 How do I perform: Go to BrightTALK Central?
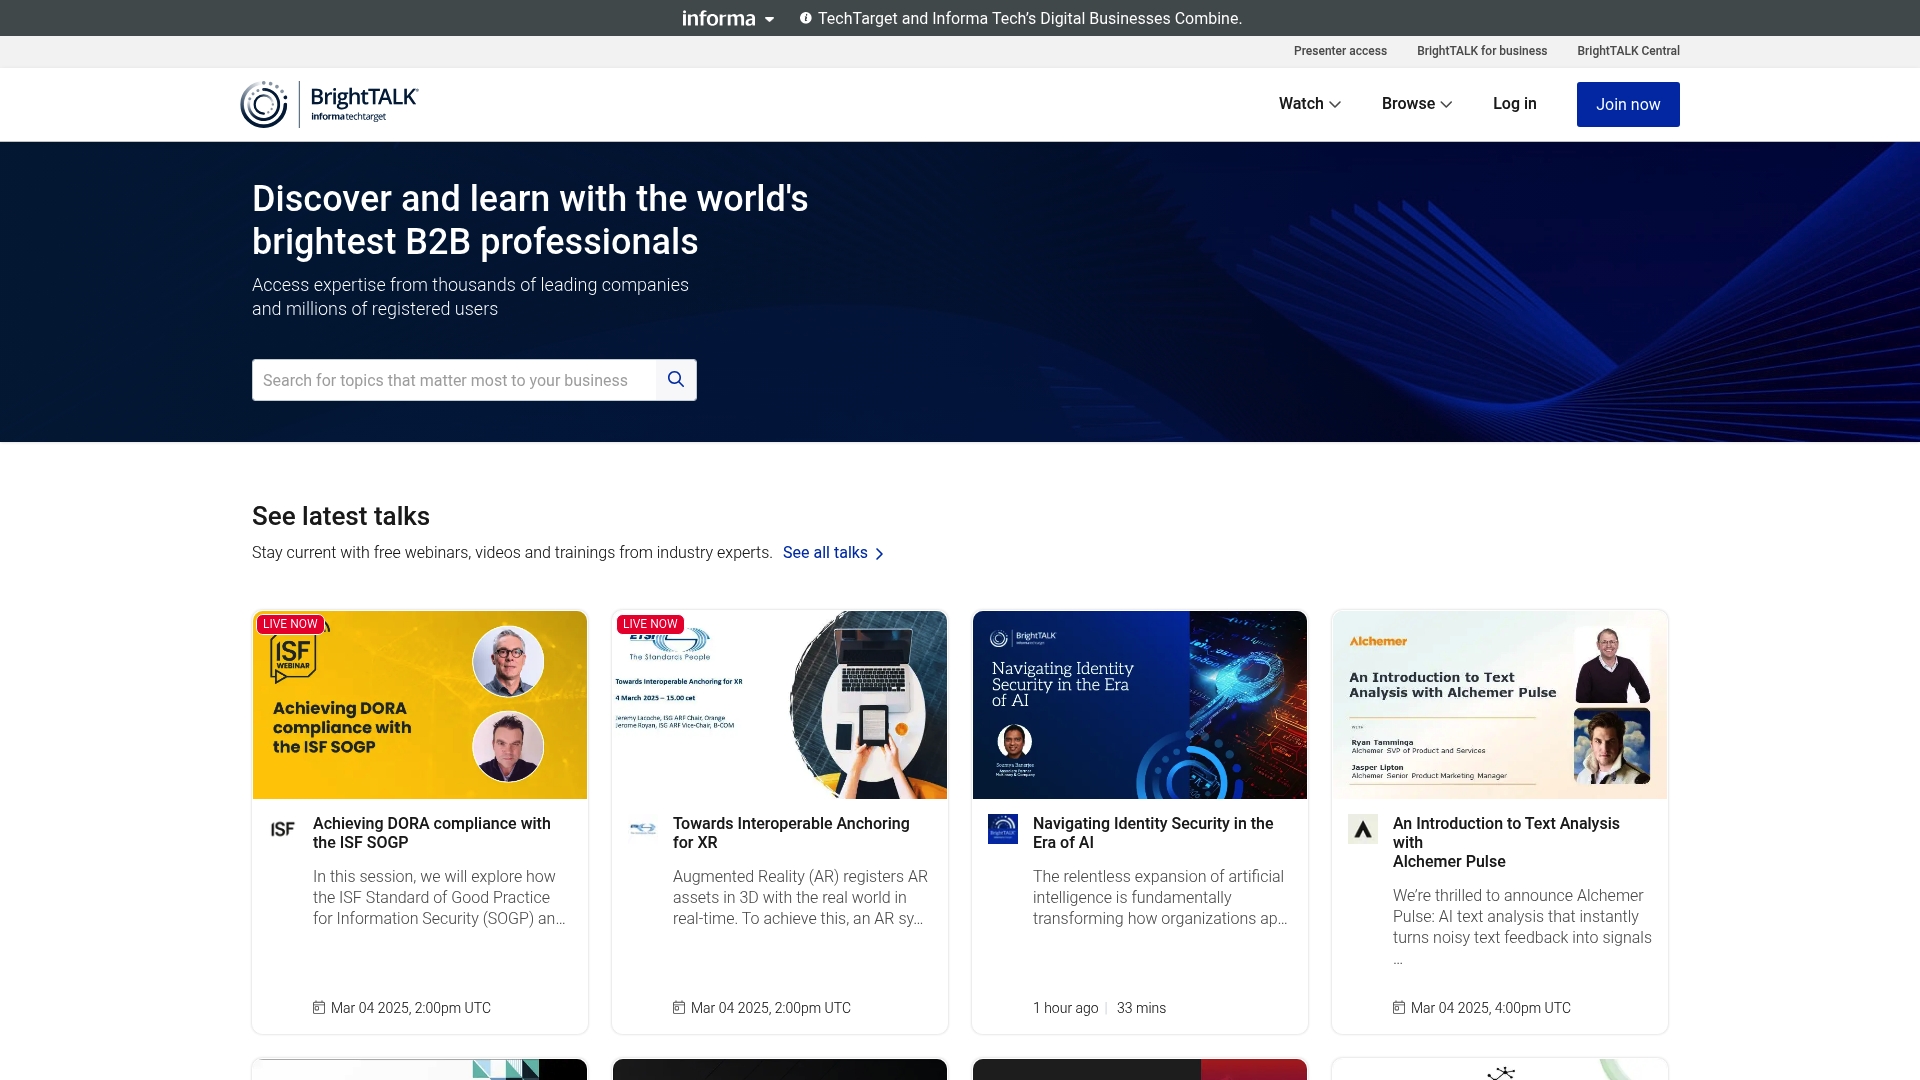pyautogui.click(x=1628, y=51)
